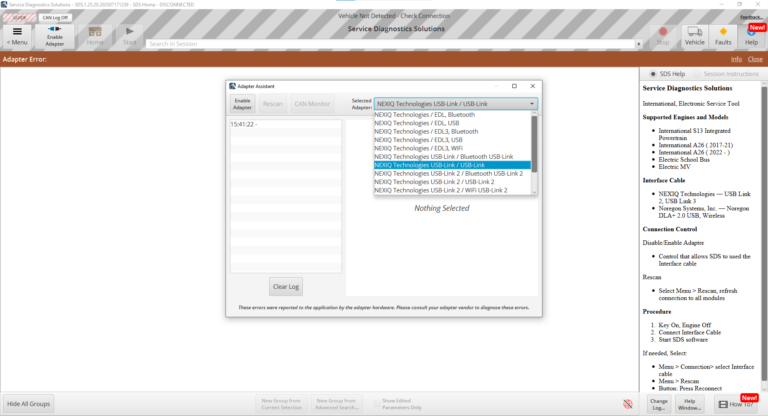
Task: Open the Help toolbar icon
Action: coord(751,36)
